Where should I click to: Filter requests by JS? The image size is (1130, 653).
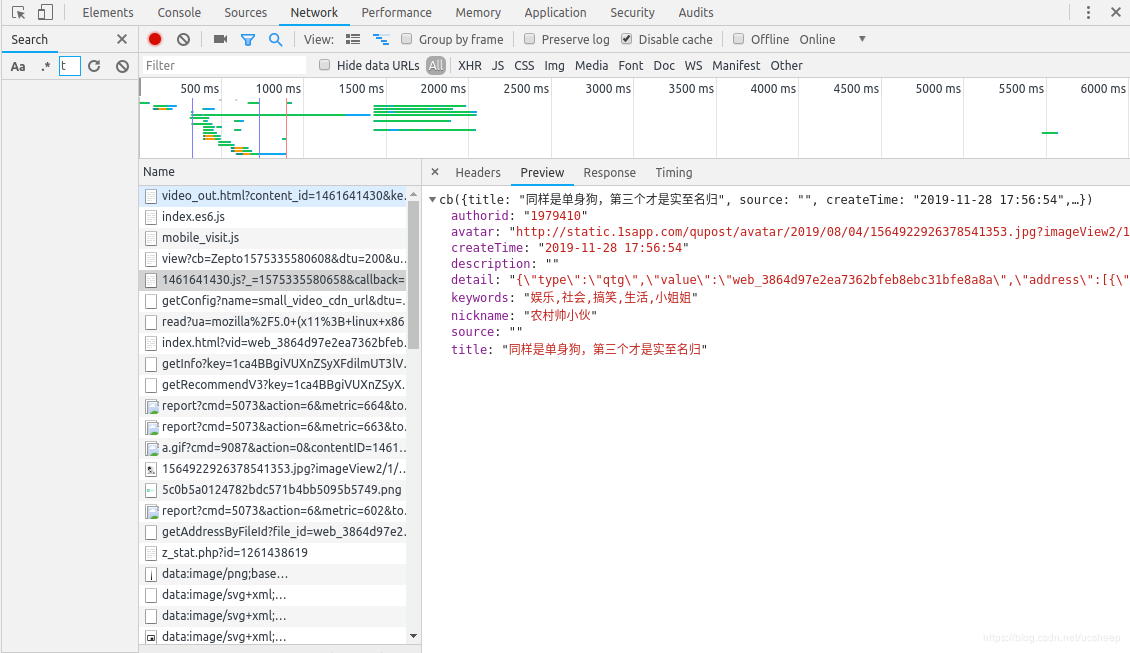tap(498, 66)
